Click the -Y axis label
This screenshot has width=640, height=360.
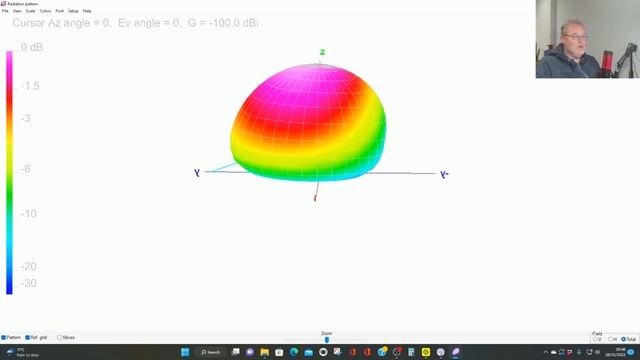pyautogui.click(x=444, y=174)
